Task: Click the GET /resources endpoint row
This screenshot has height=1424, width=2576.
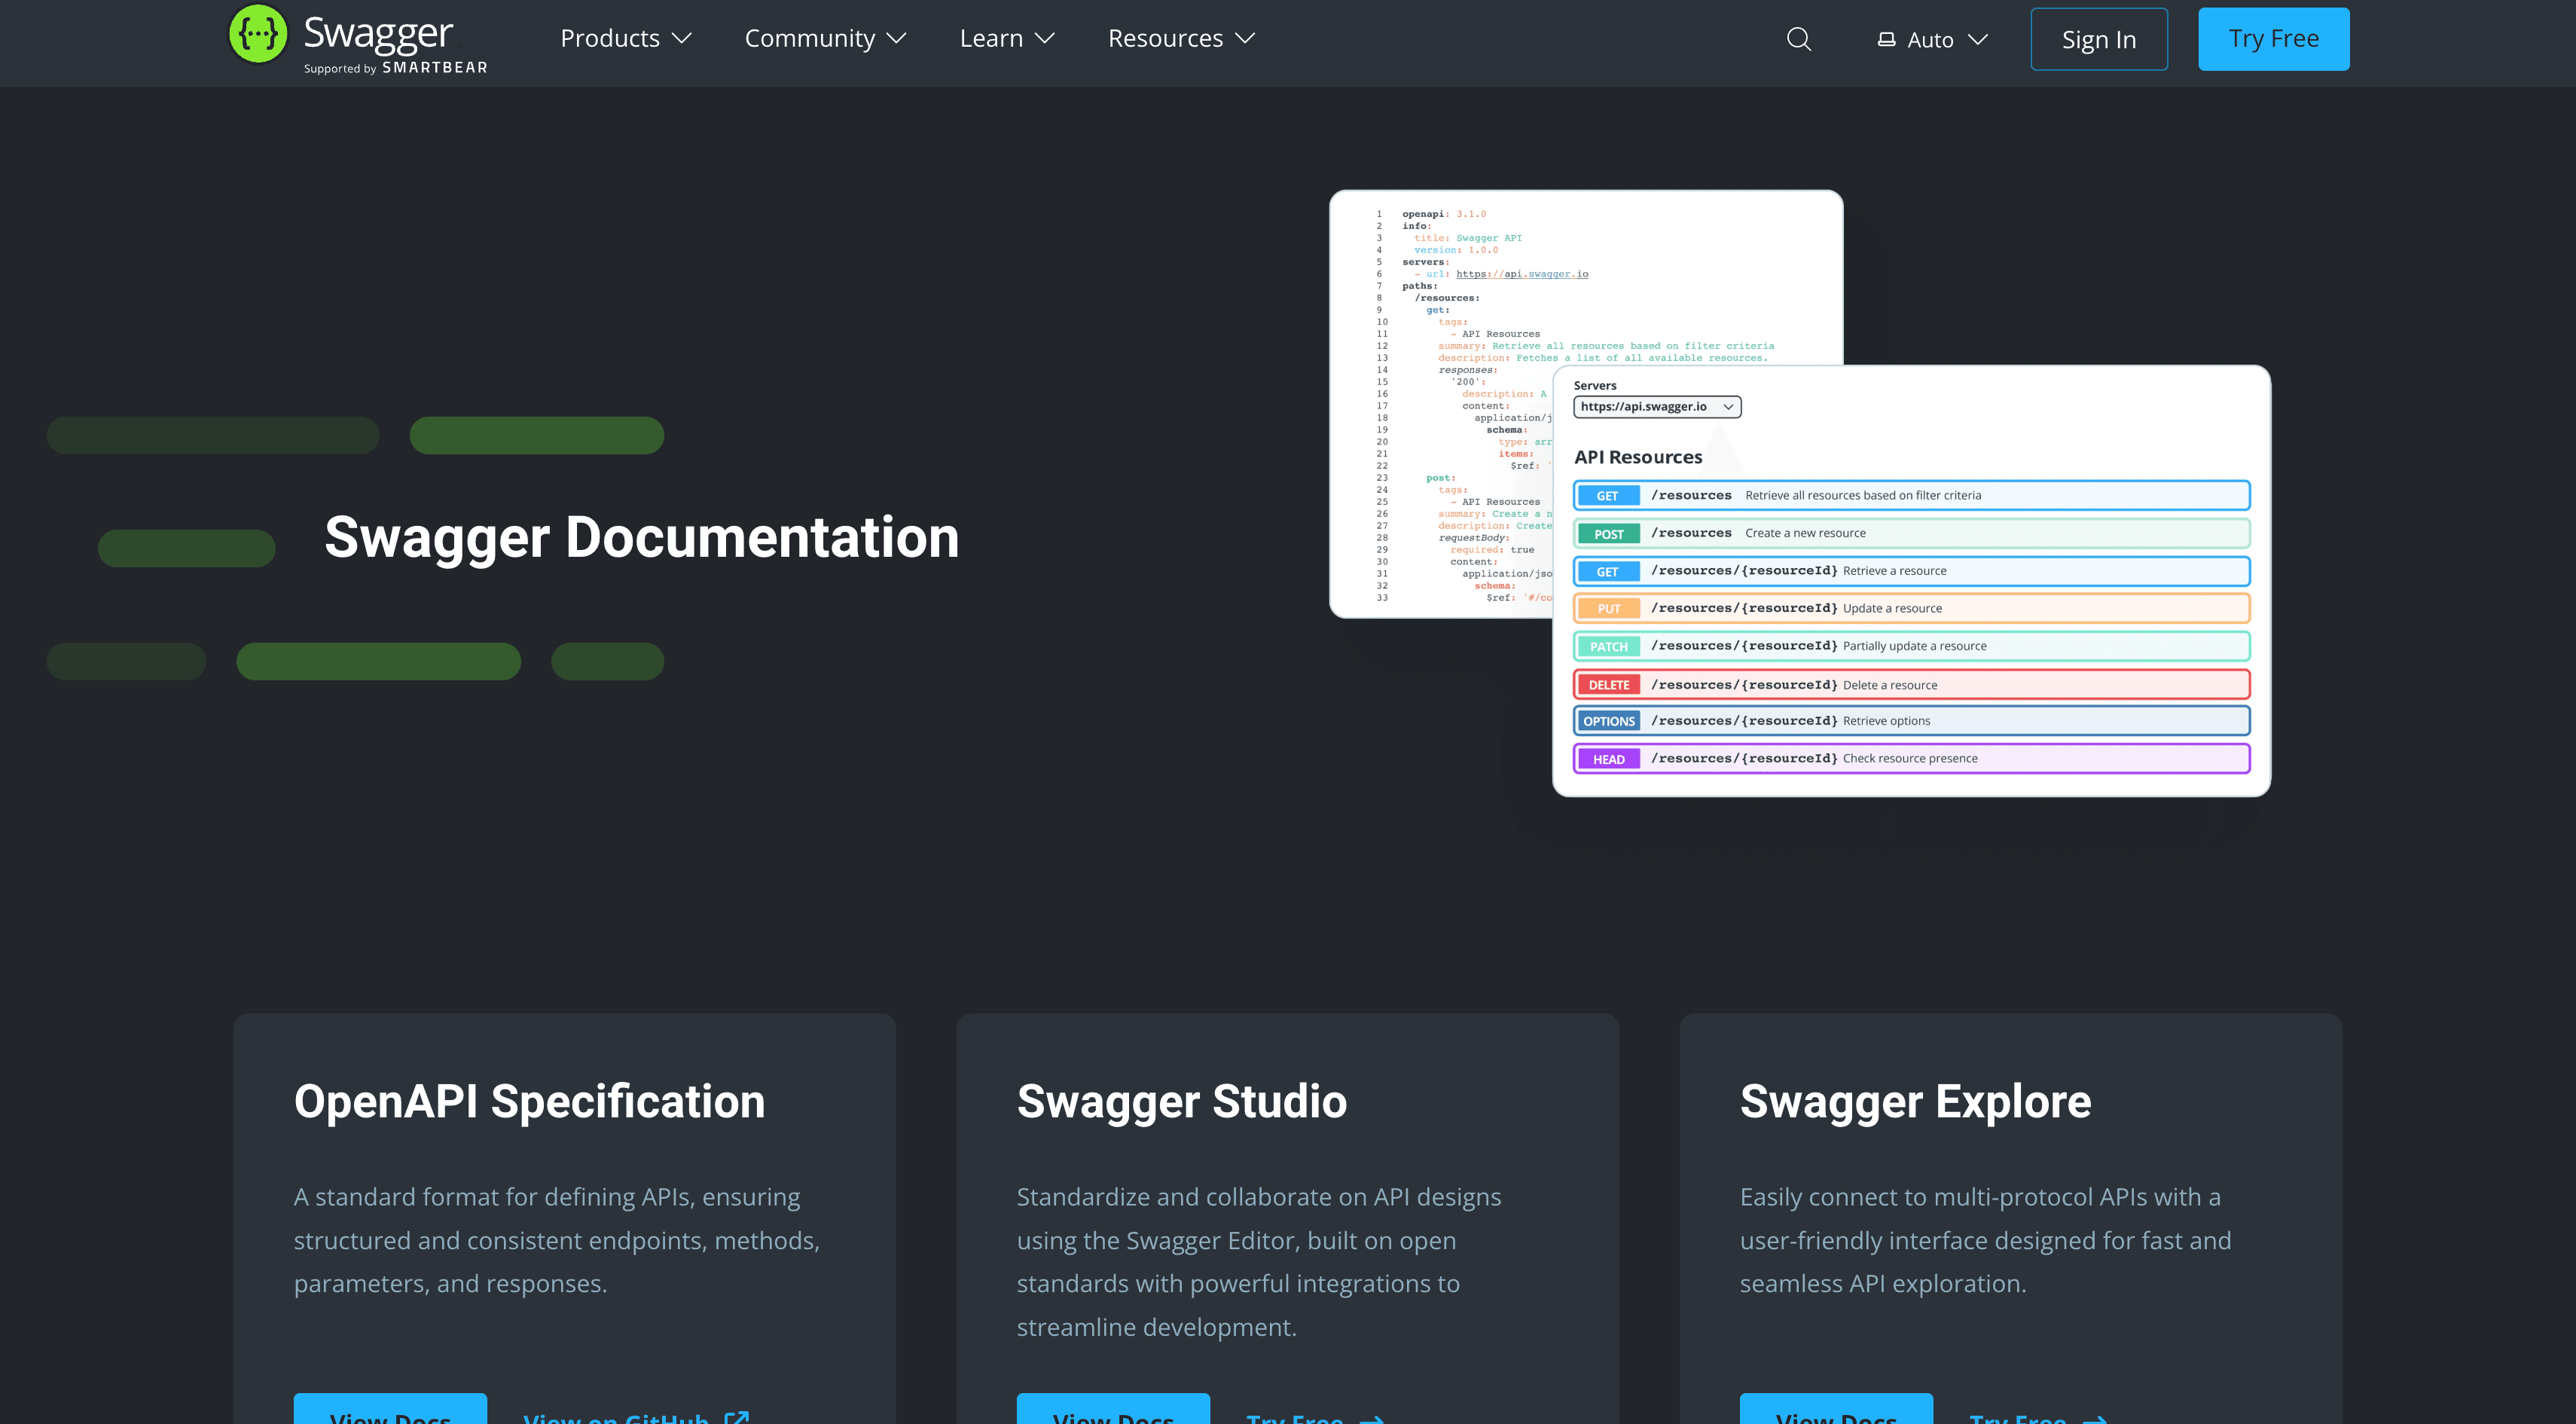Action: point(1911,495)
